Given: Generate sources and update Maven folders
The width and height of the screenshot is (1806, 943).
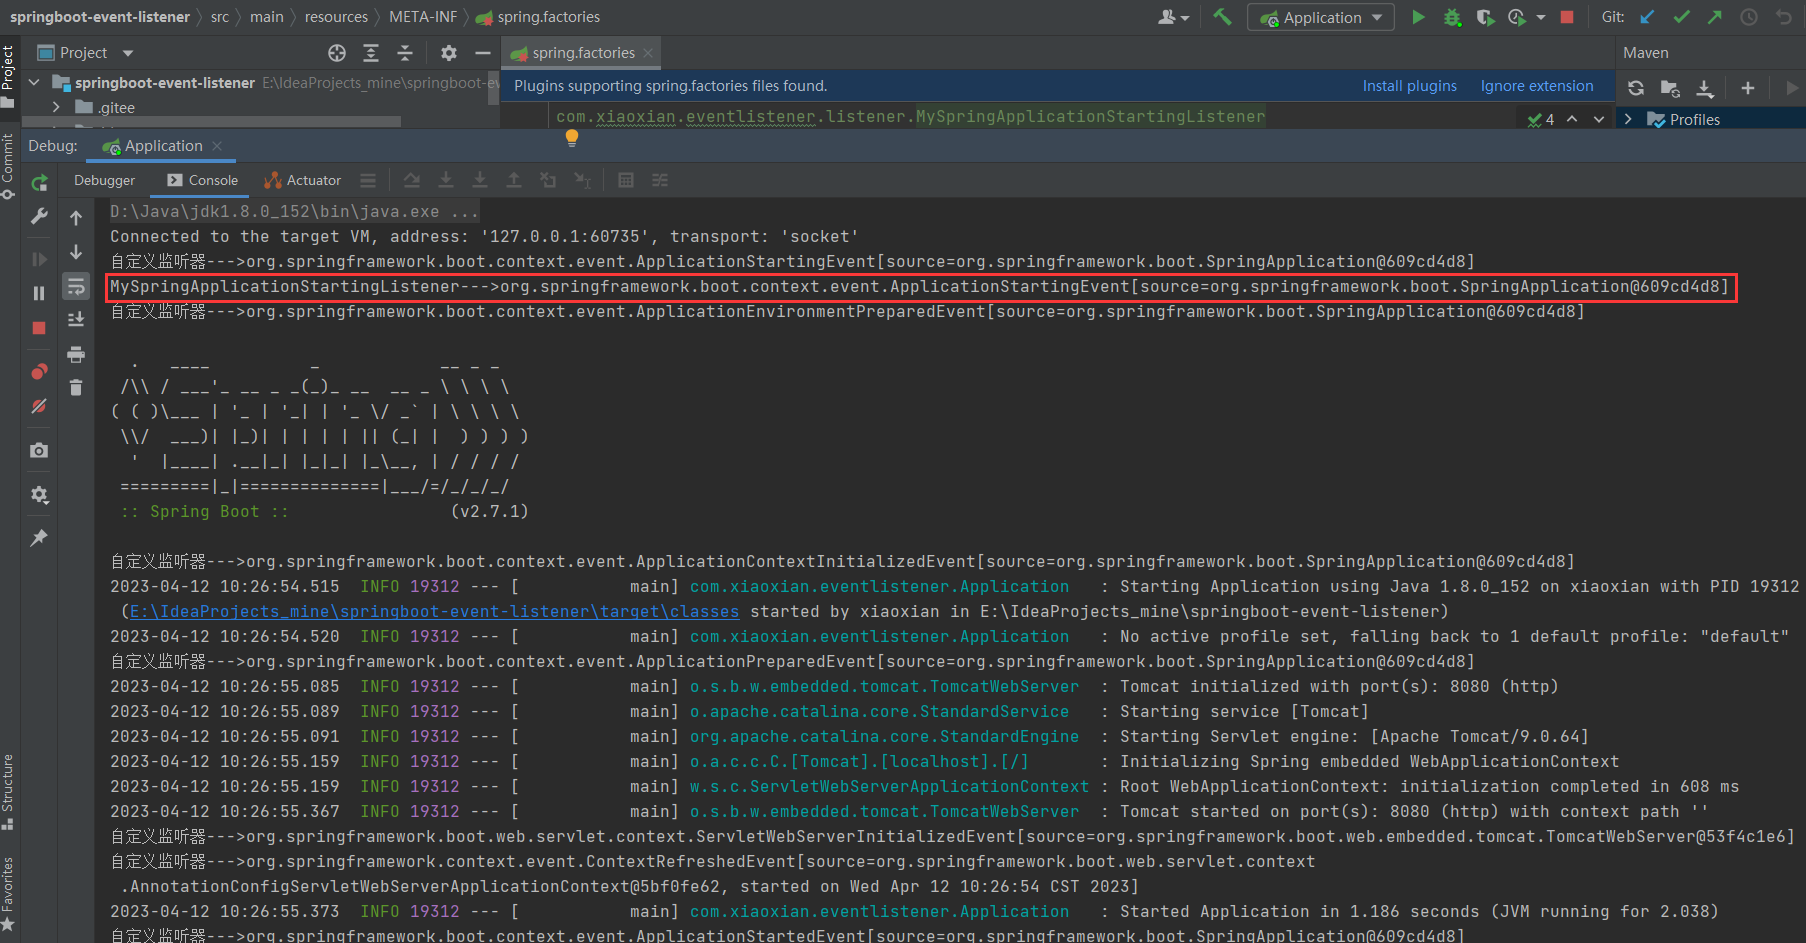Looking at the screenshot, I should (x=1670, y=88).
